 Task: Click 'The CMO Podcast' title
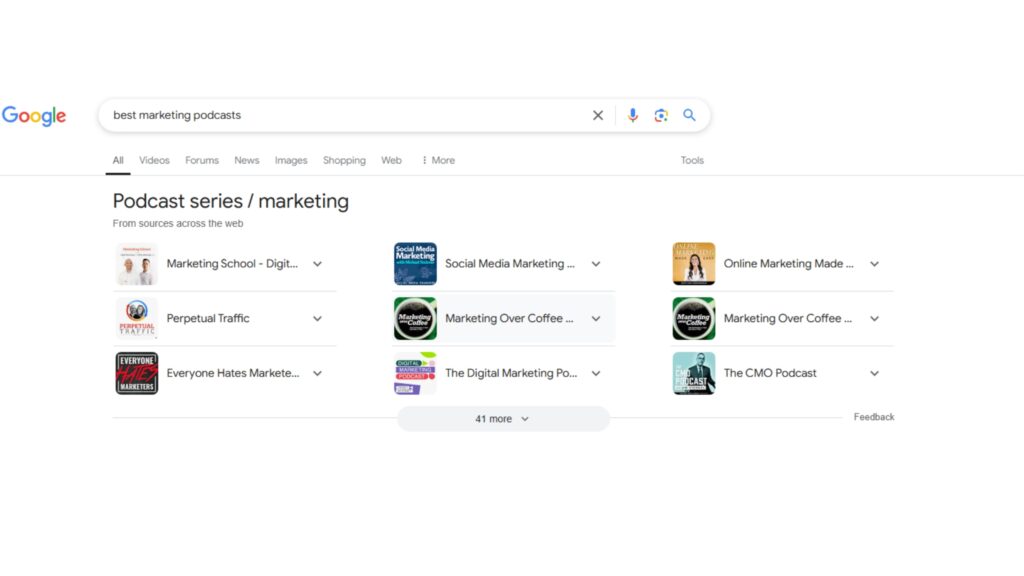[x=770, y=374]
